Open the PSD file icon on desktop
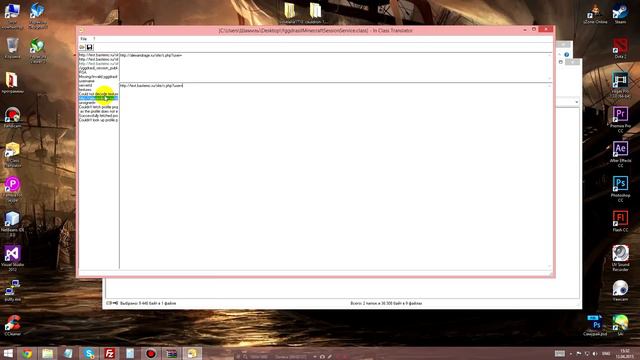Viewport: 640px width, 360px height. pos(595,325)
